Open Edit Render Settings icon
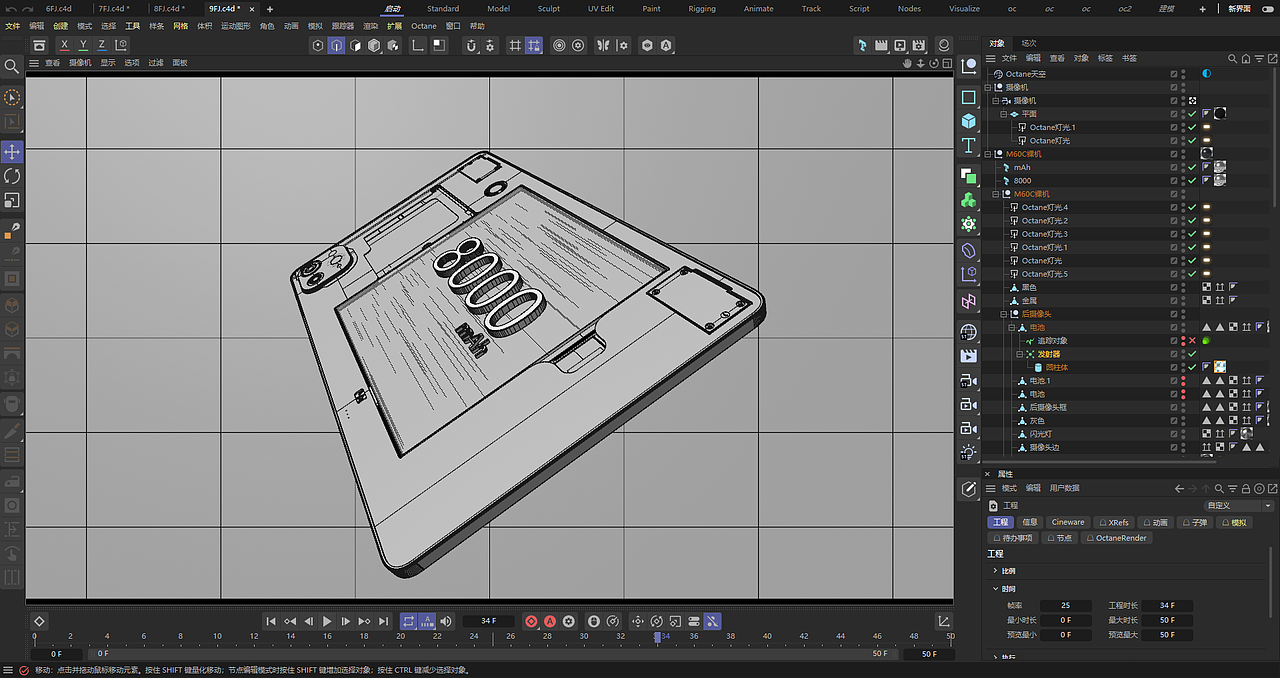This screenshot has width=1280, height=678. click(x=919, y=45)
